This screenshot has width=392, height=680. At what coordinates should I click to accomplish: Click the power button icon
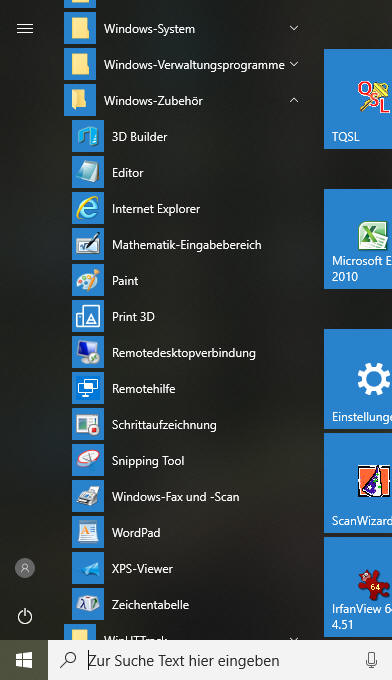[25, 616]
